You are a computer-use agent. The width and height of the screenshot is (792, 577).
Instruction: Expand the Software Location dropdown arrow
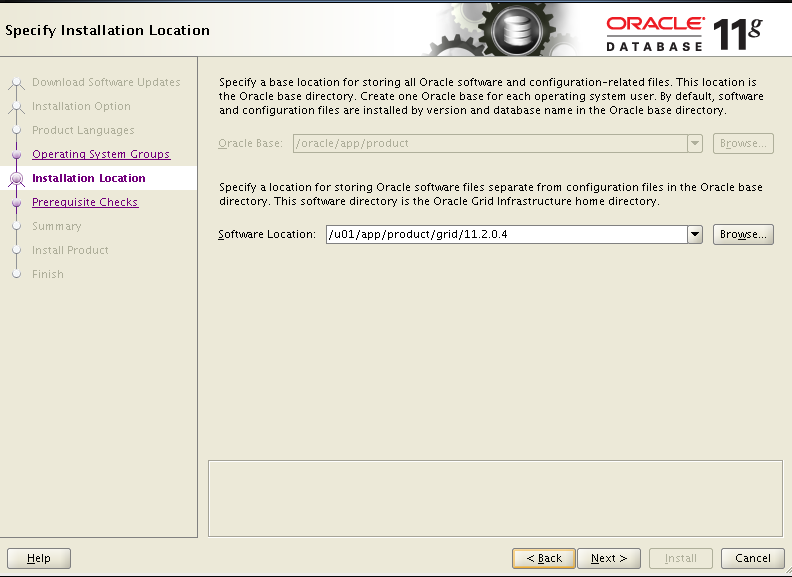click(x=695, y=234)
